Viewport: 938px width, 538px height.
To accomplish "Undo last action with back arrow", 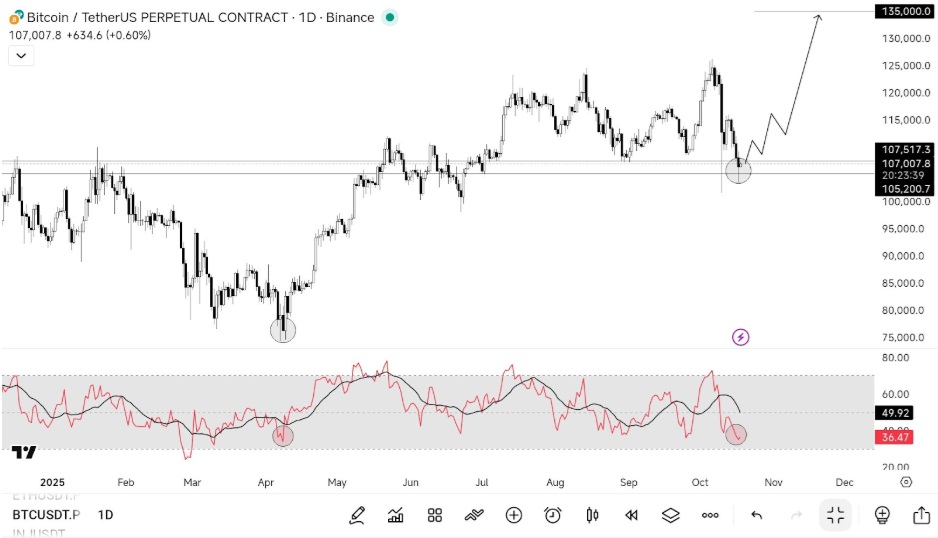I will (757, 515).
